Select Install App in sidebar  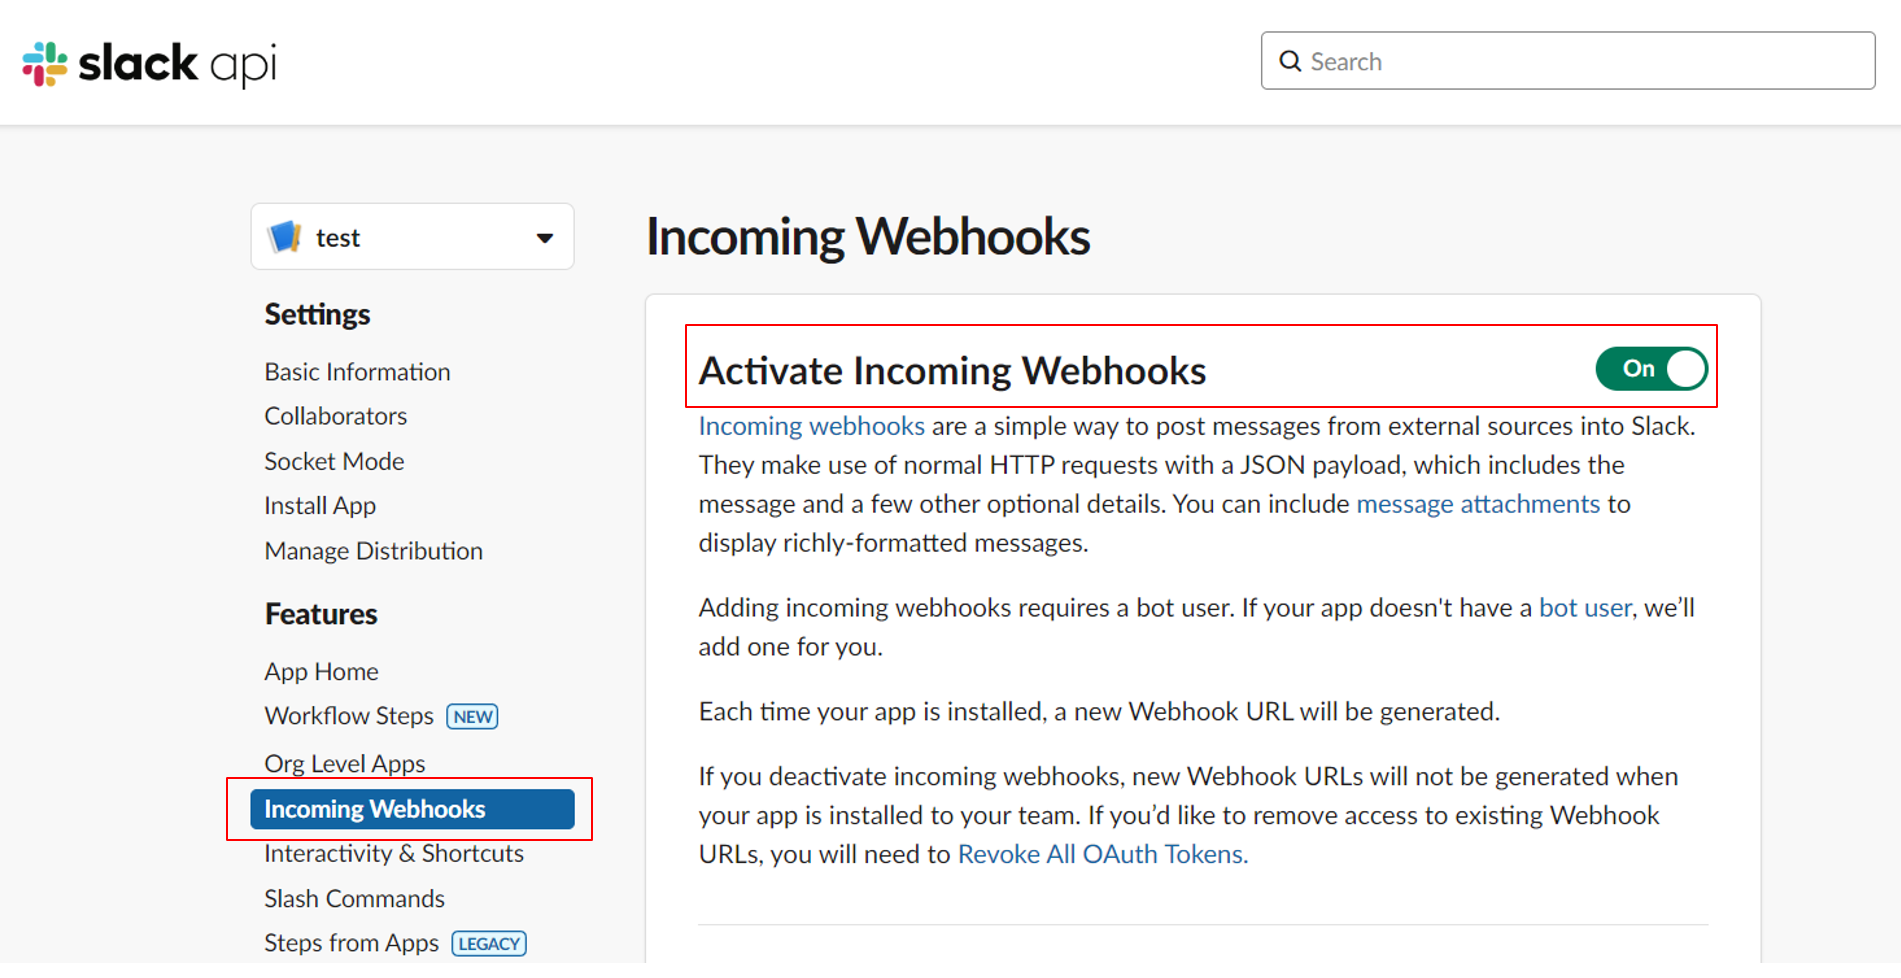point(320,506)
